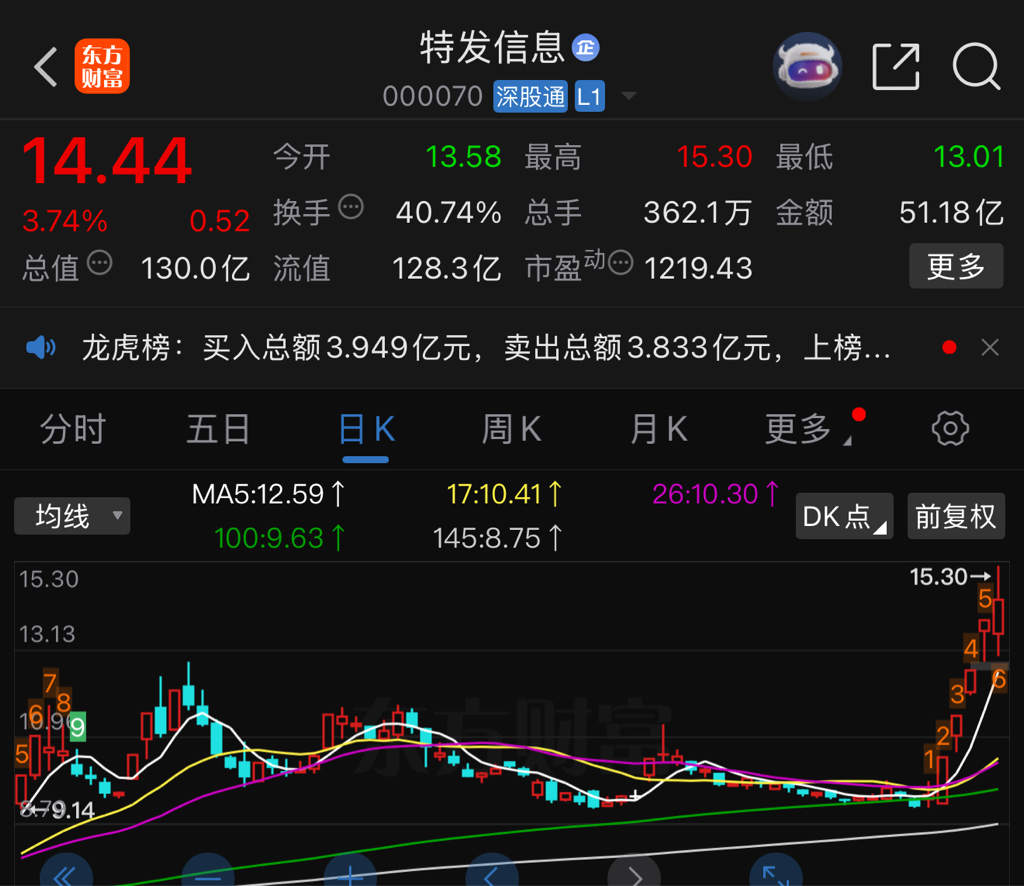
Task: Toggle DK点 signal display
Action: click(x=843, y=516)
